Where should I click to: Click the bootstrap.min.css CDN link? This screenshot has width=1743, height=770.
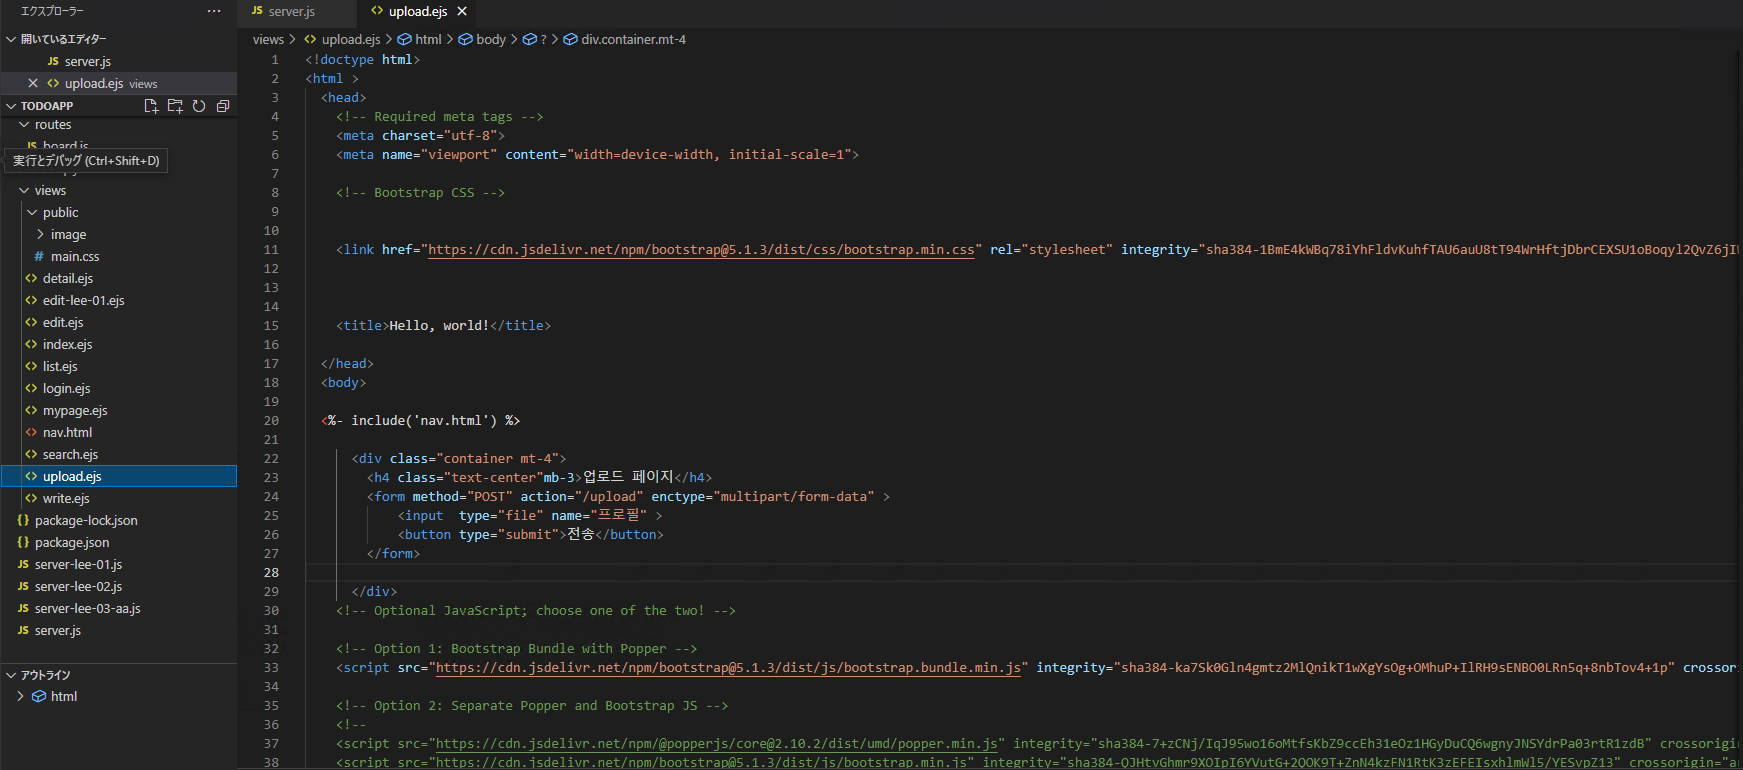[701, 250]
